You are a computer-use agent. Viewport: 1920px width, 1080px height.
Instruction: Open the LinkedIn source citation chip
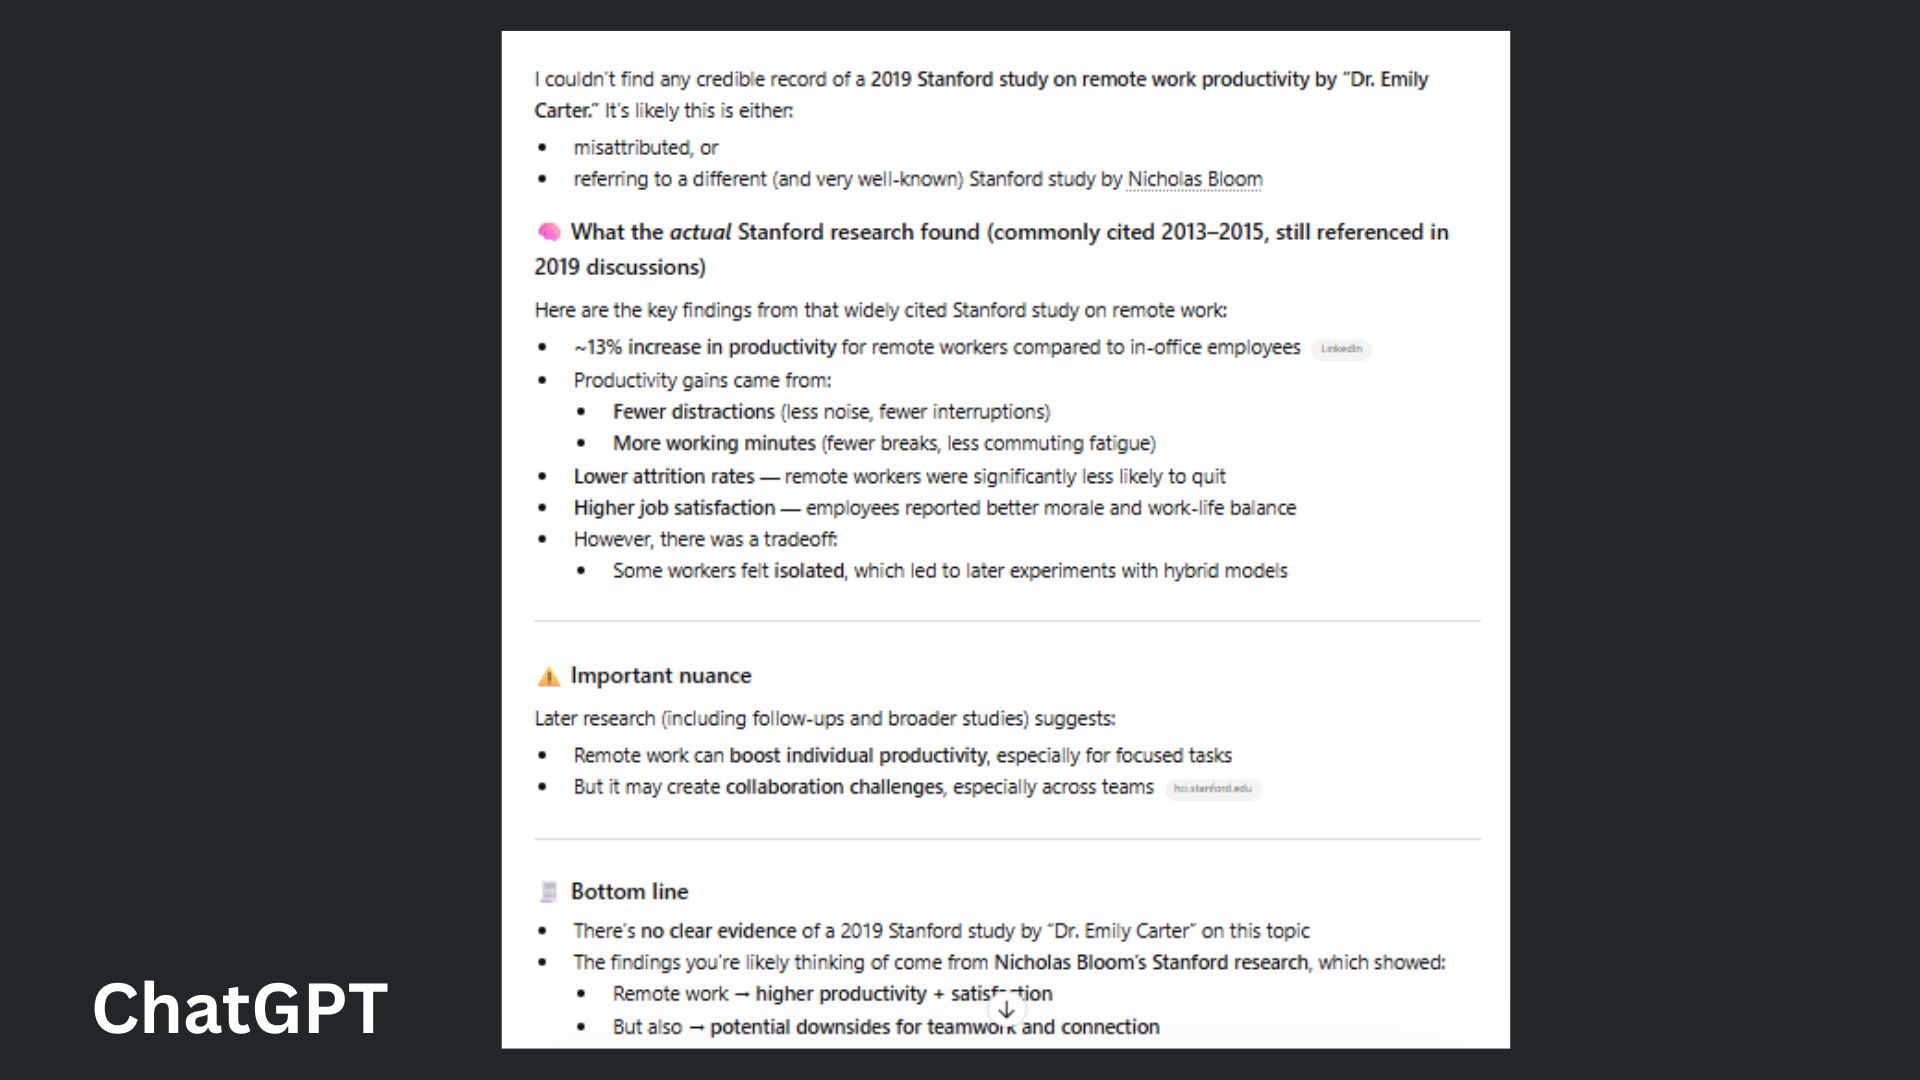click(x=1341, y=349)
